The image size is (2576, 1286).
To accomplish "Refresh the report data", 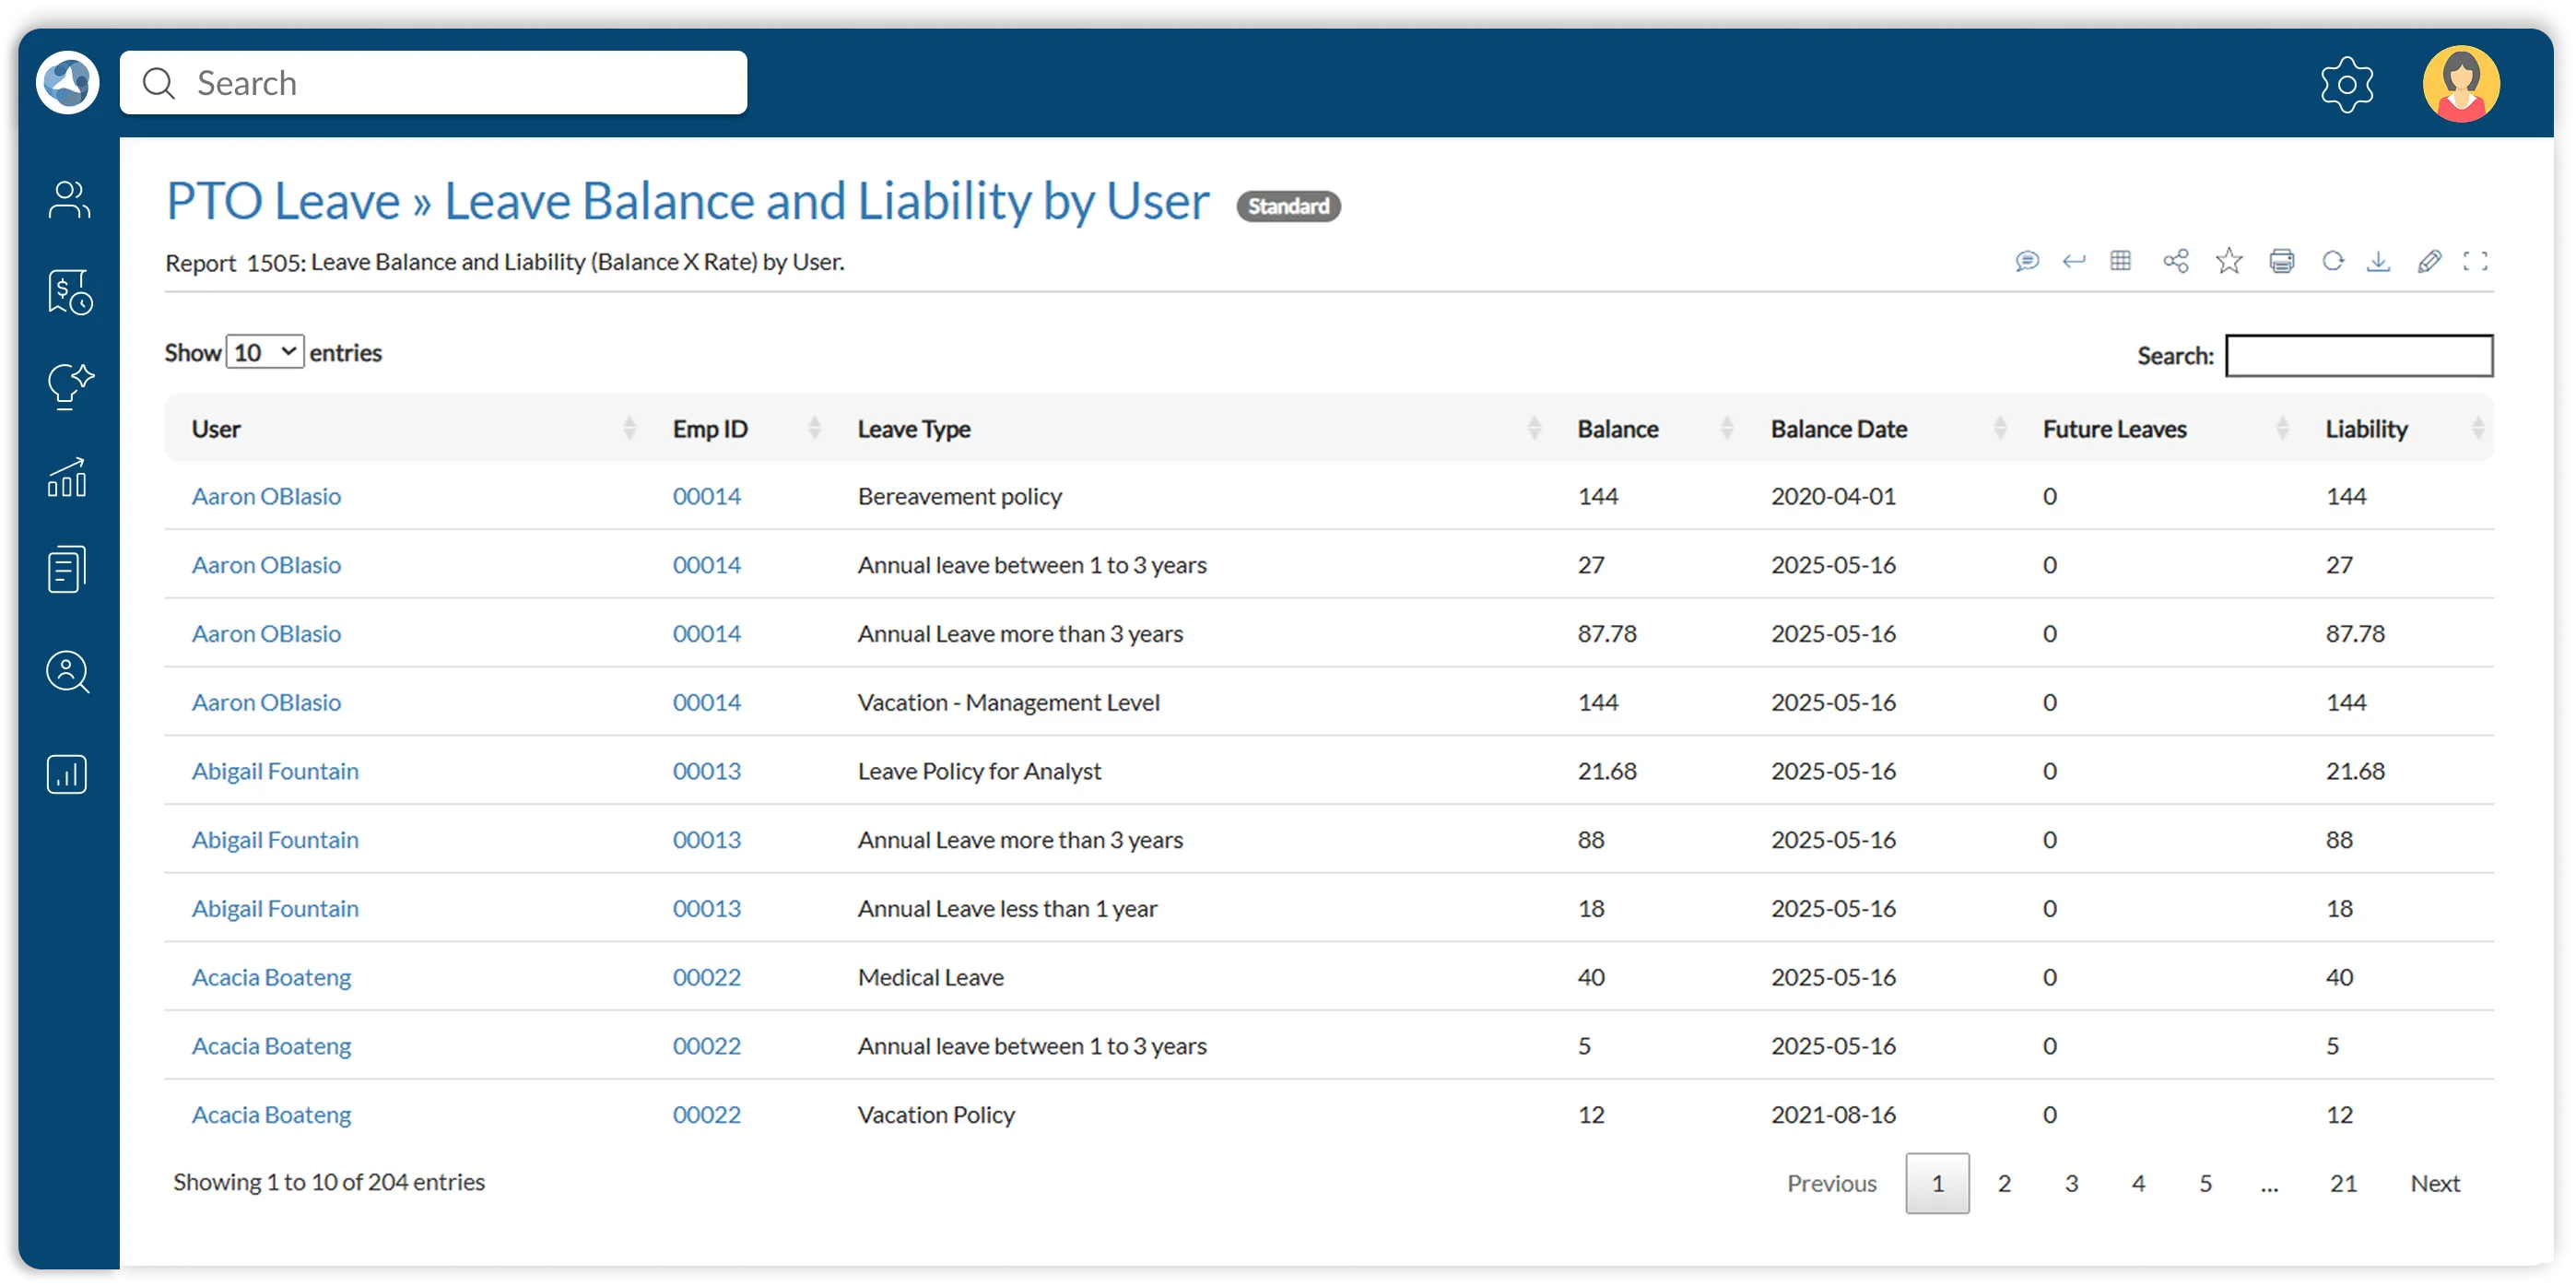I will pos(2334,260).
